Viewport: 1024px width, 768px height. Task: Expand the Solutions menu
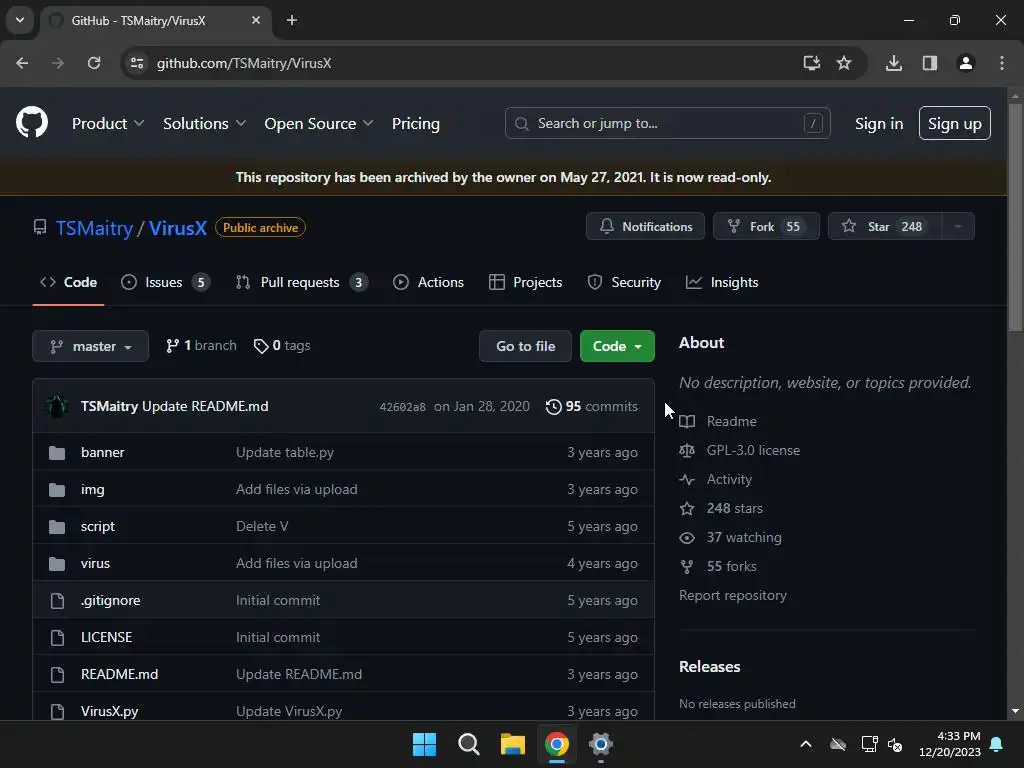[204, 123]
